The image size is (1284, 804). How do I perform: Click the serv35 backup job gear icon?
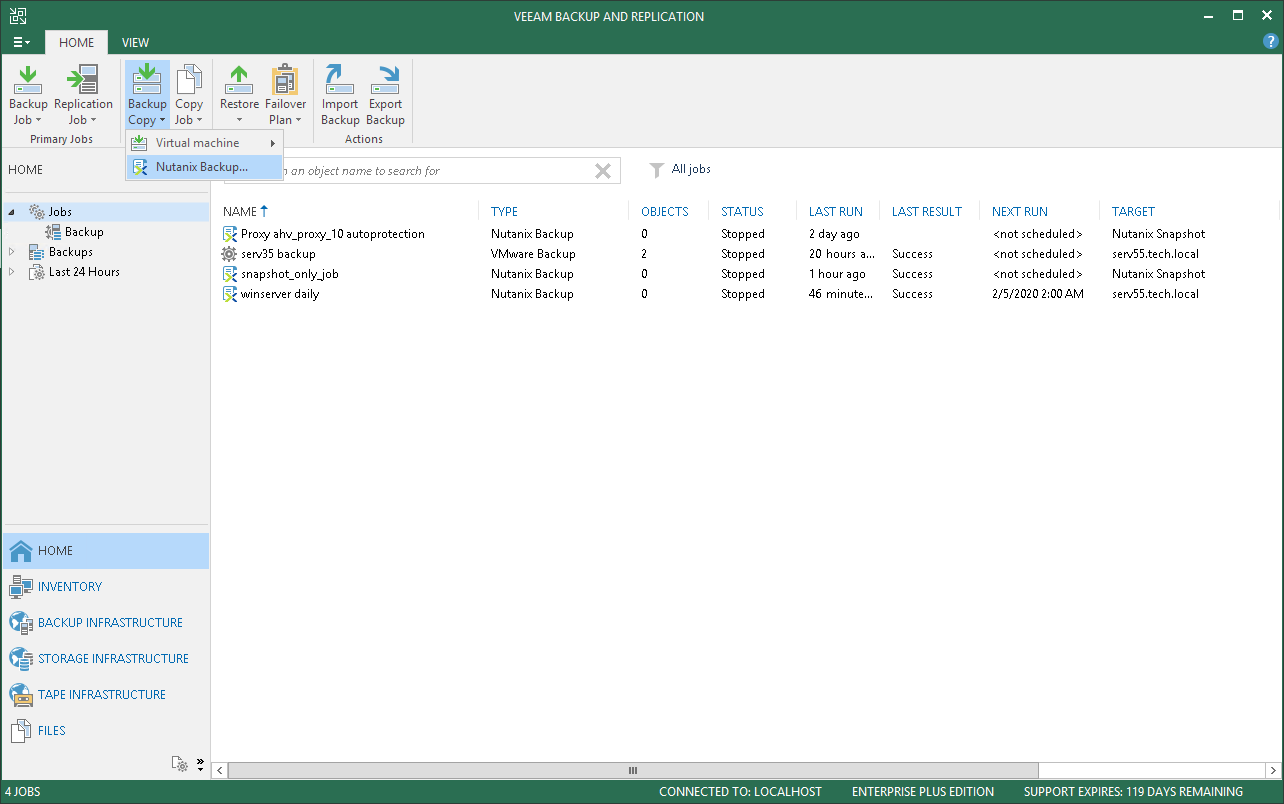pos(230,254)
